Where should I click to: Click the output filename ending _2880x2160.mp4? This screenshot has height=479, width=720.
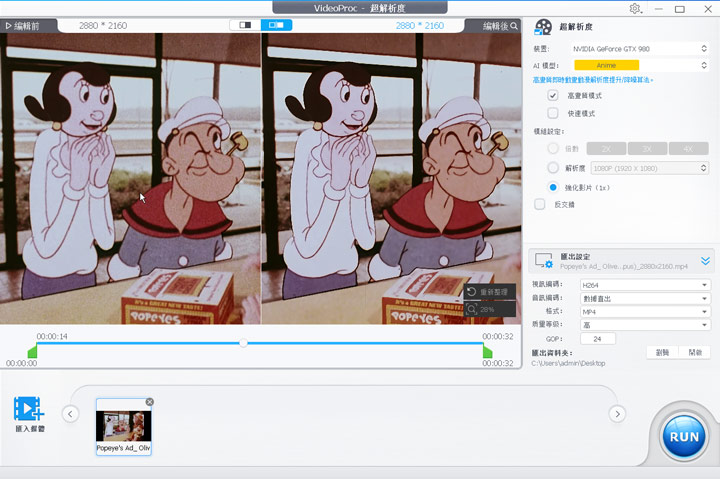[624, 266]
